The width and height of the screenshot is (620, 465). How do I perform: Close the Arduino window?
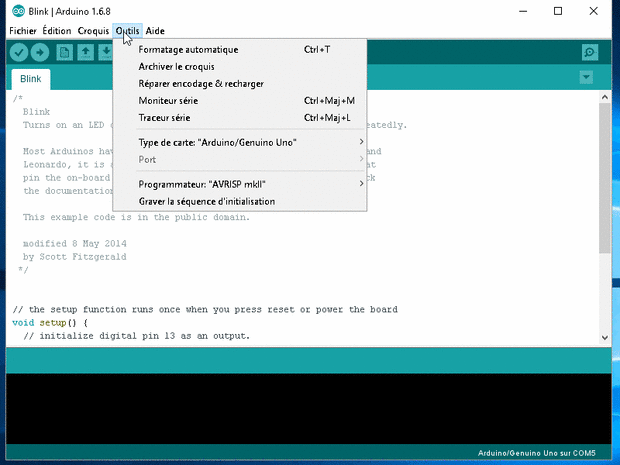pyautogui.click(x=593, y=11)
